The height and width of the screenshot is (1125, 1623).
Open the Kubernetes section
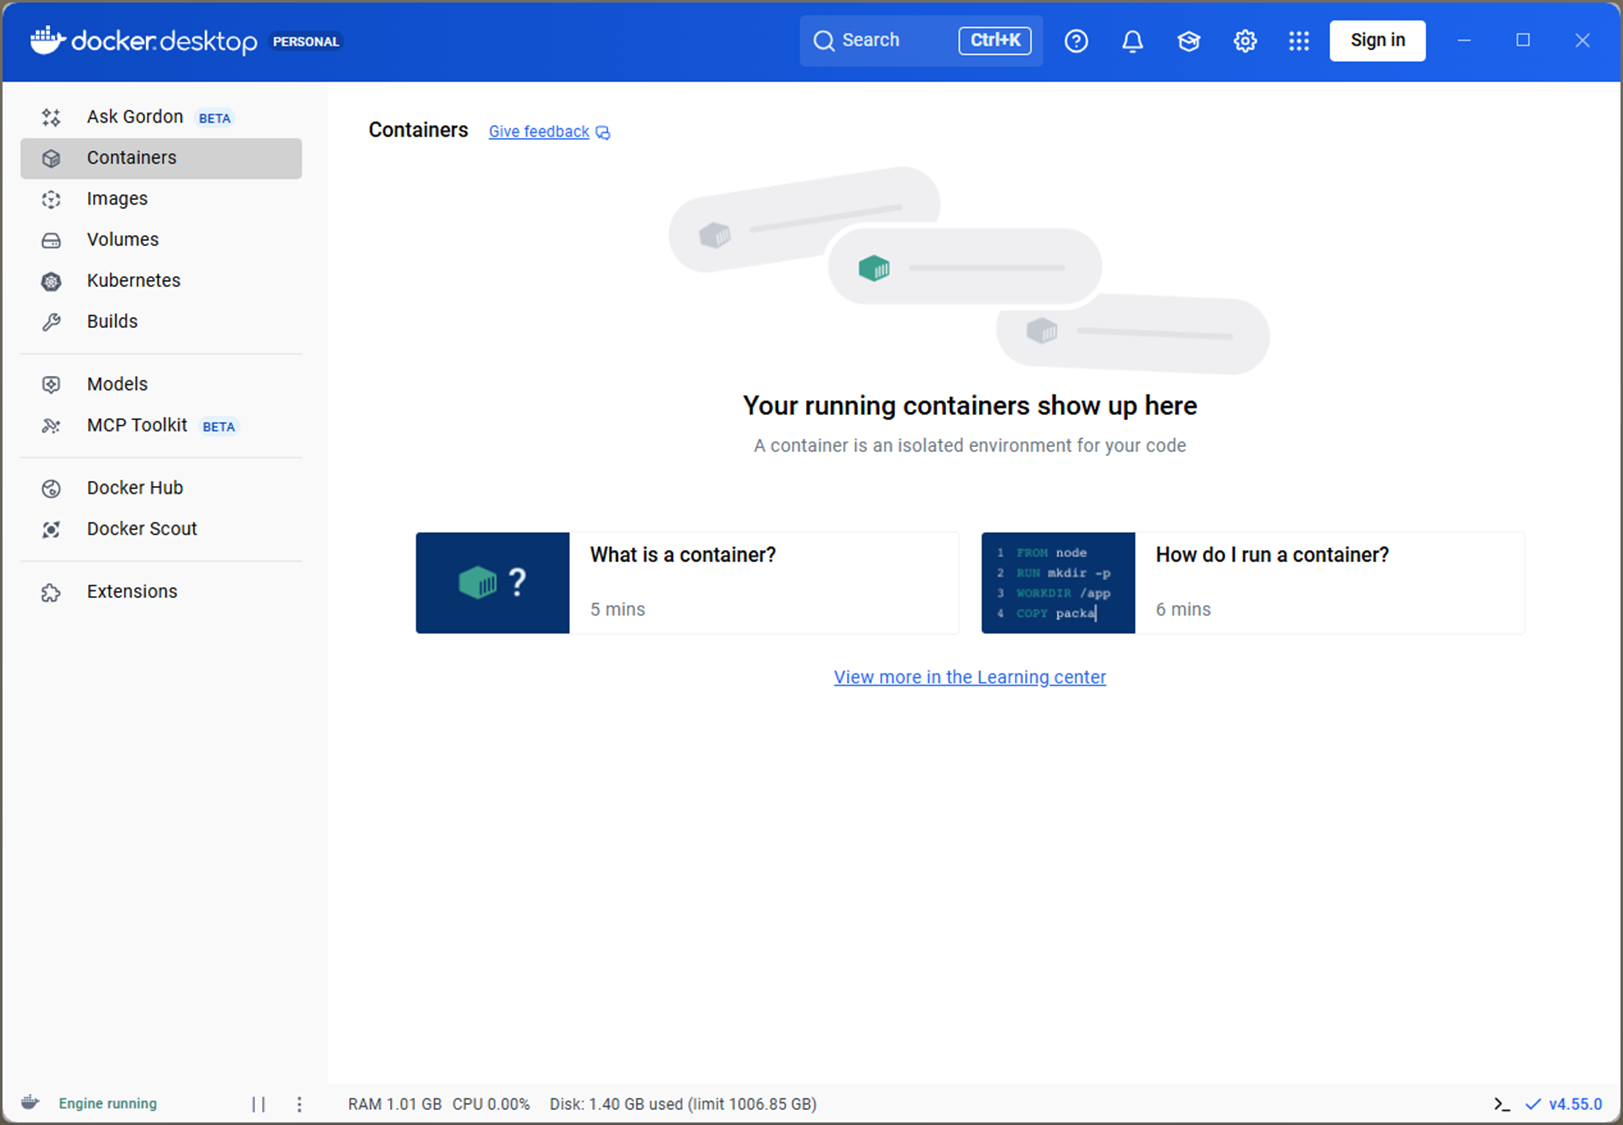161,281
